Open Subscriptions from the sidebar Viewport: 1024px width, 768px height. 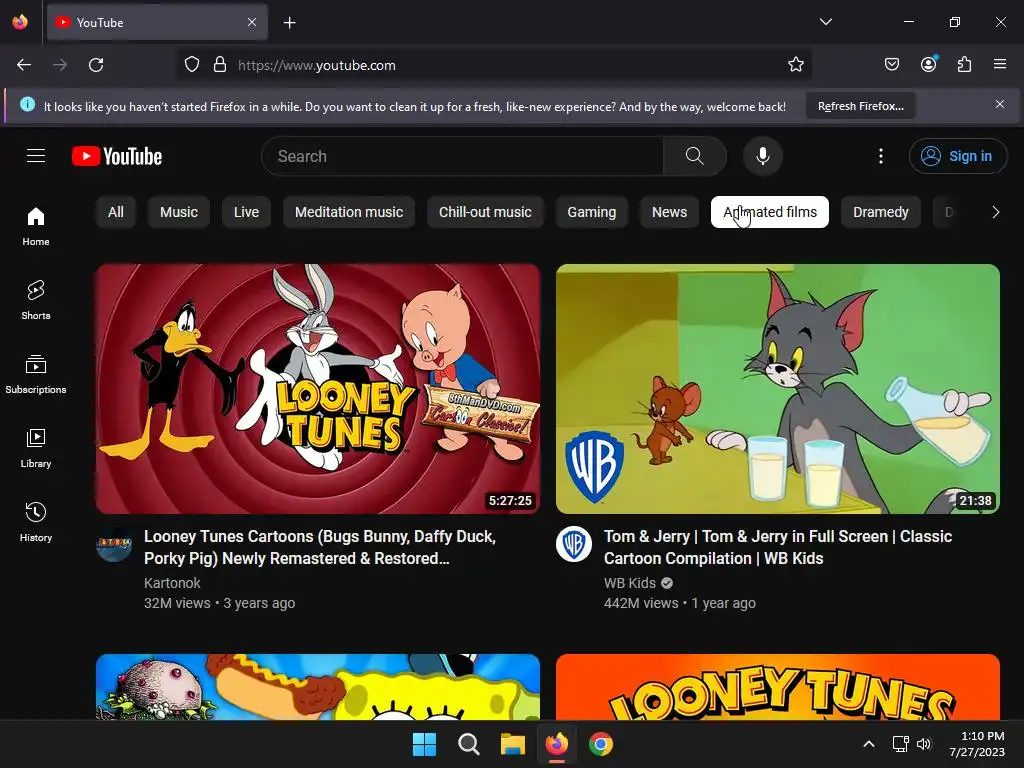(x=36, y=374)
